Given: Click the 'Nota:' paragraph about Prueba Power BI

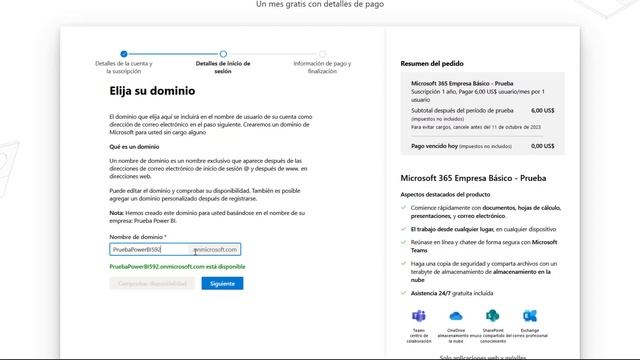Looking at the screenshot, I should click(207, 217).
